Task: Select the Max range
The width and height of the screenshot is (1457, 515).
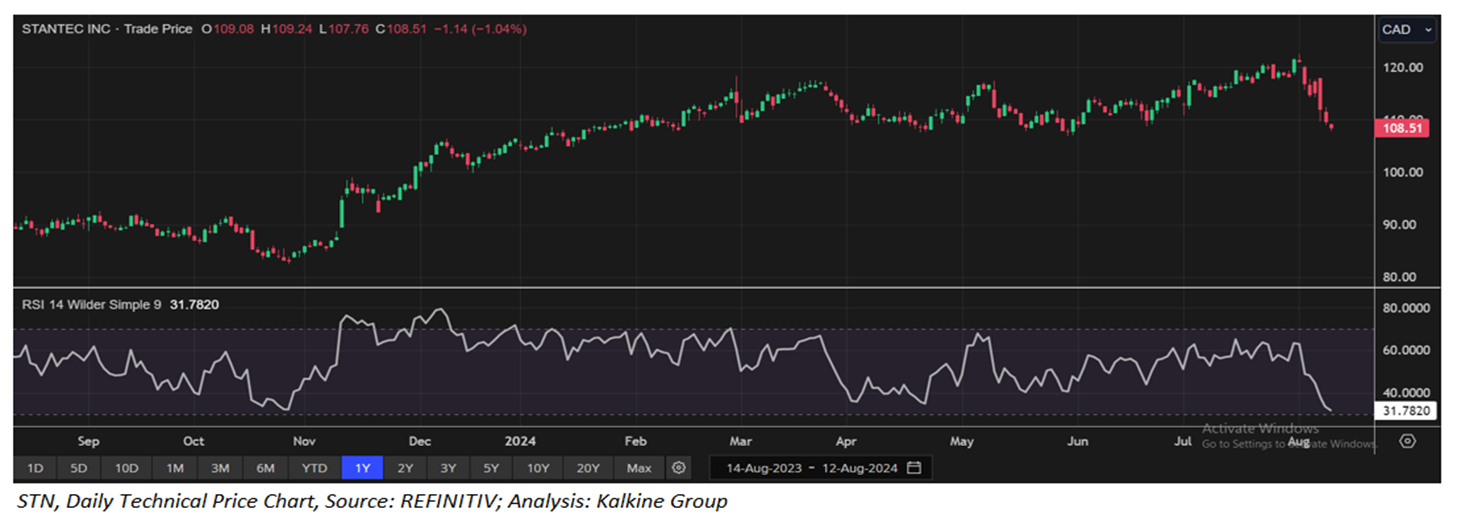Action: coord(639,468)
